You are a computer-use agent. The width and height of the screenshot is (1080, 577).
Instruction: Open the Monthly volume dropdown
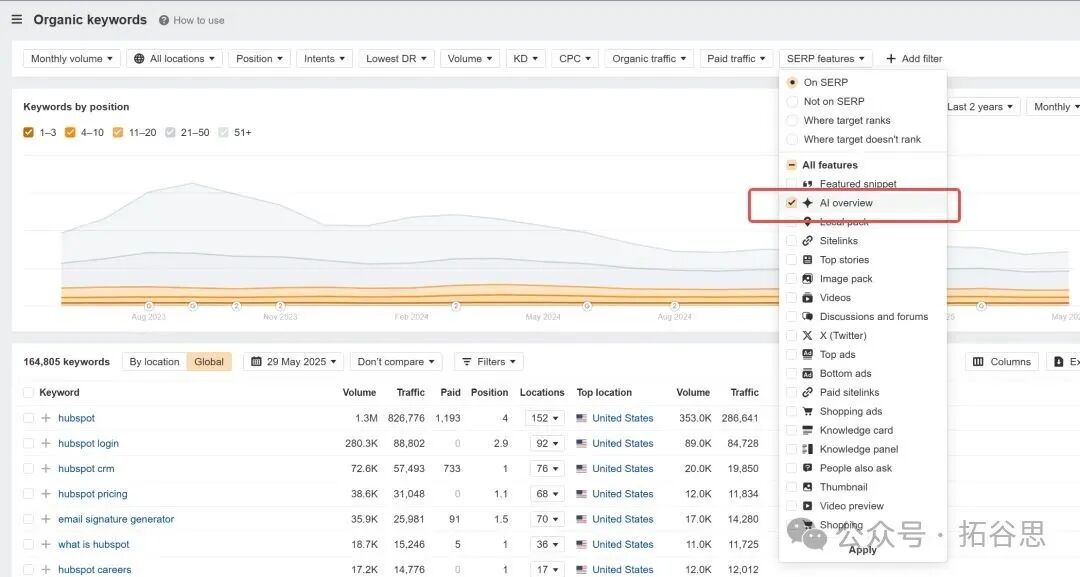(72, 59)
